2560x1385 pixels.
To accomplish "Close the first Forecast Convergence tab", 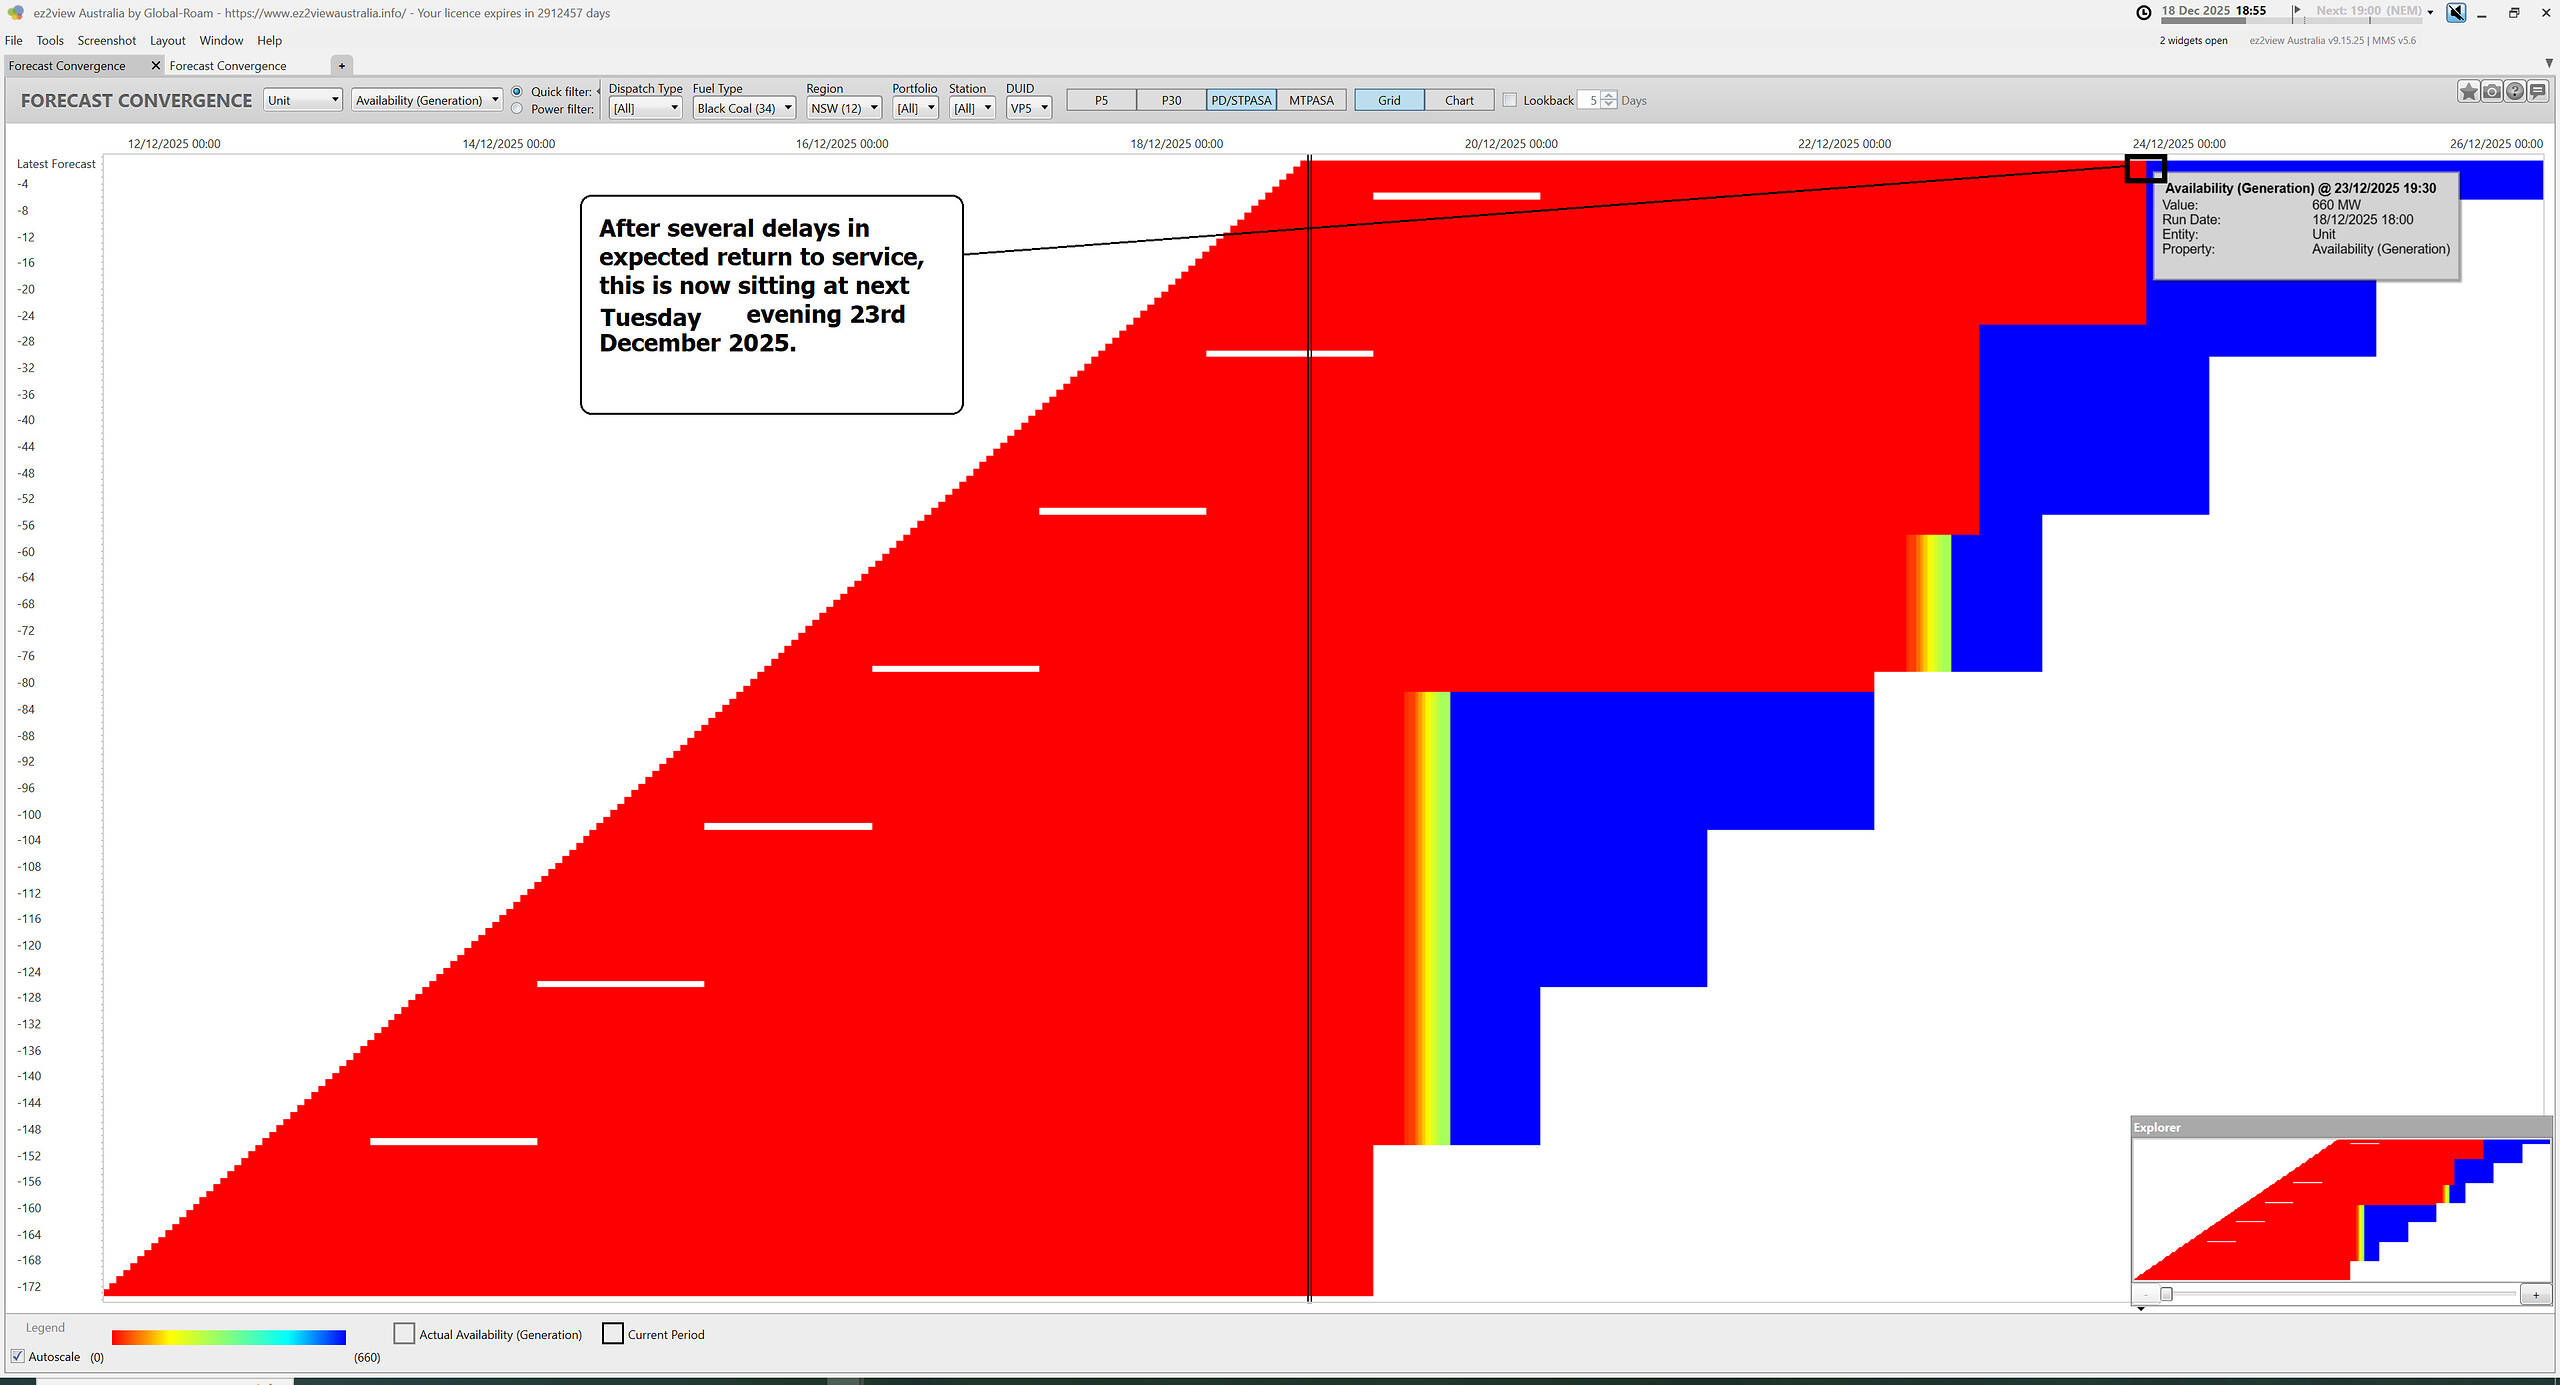I will point(155,66).
